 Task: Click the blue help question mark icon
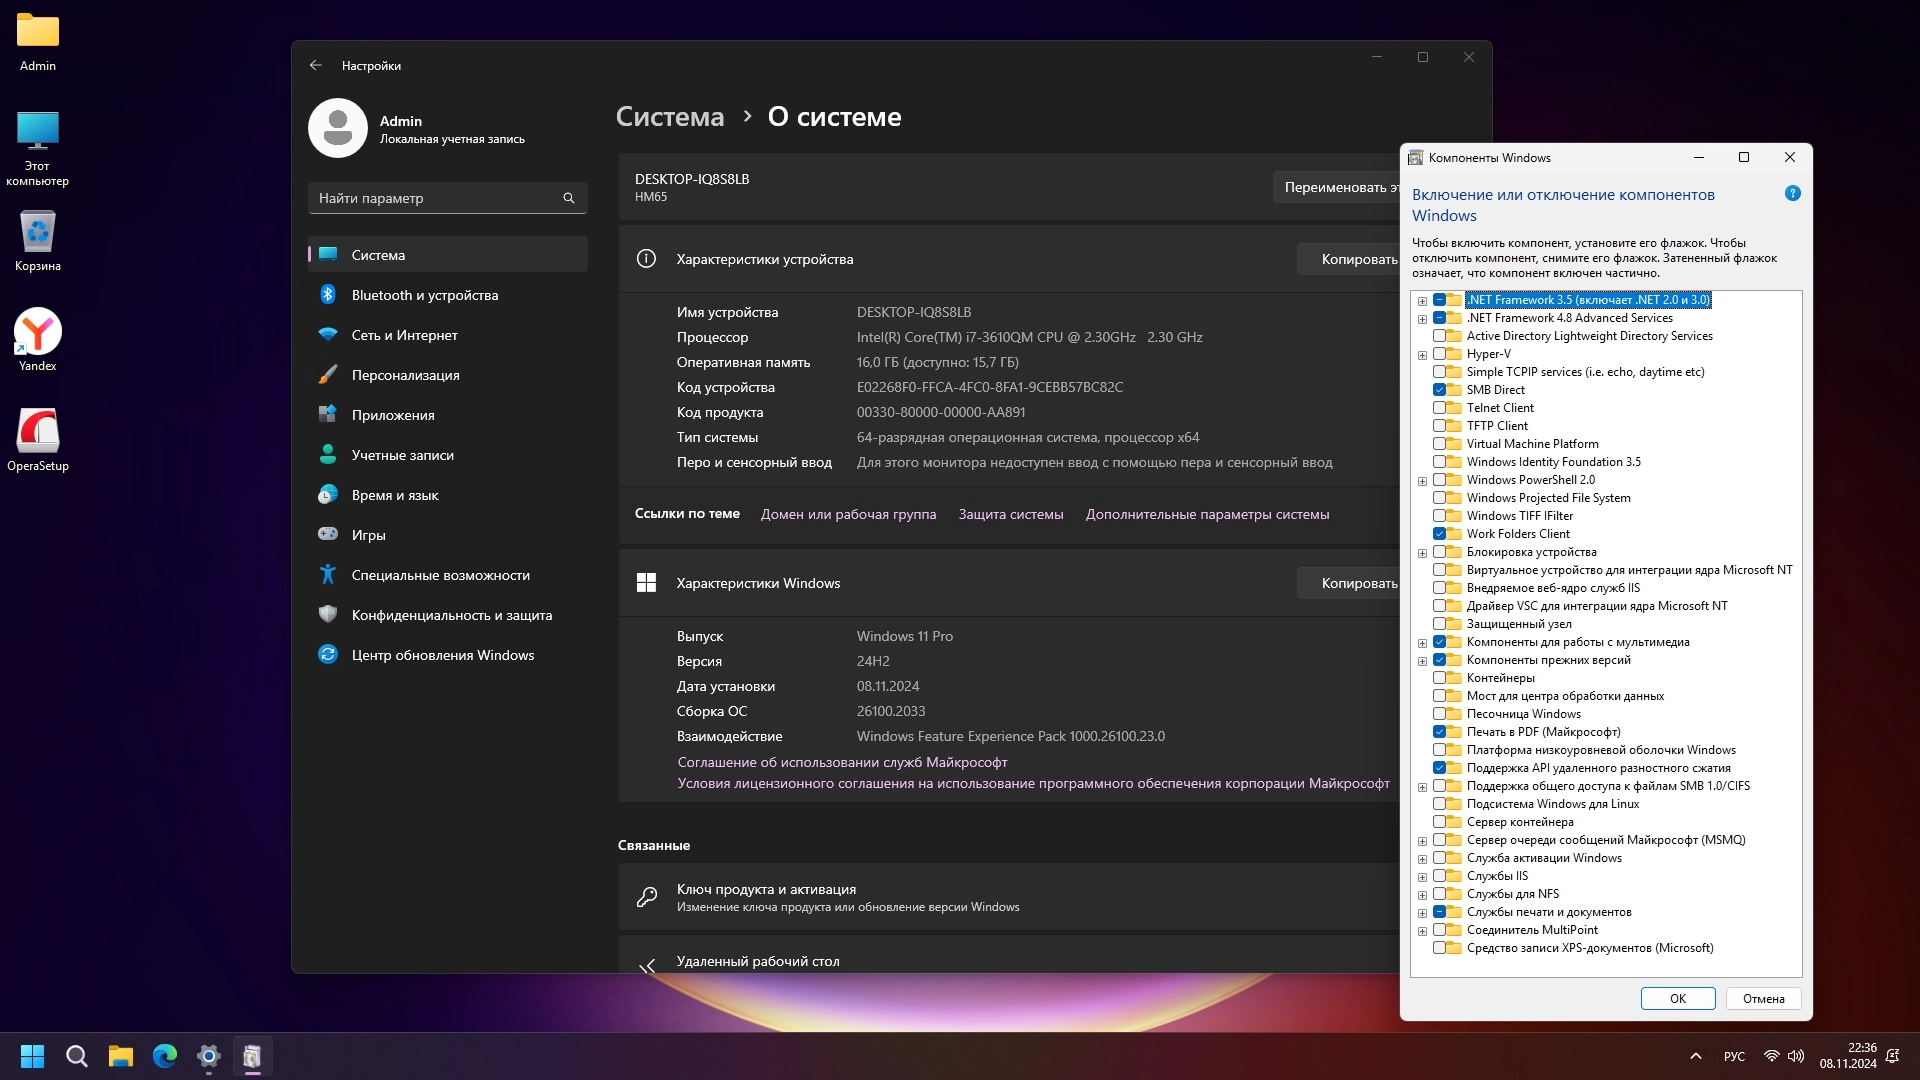[x=1792, y=193]
